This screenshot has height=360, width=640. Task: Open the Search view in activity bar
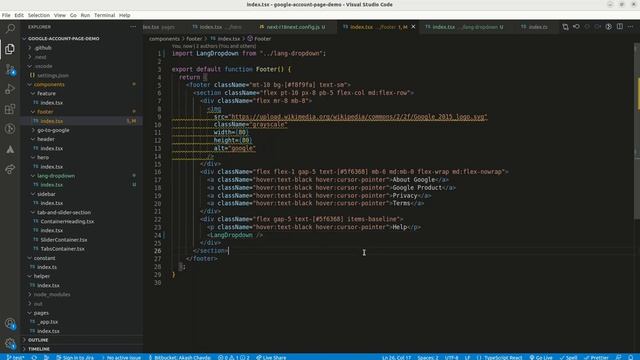point(10,28)
